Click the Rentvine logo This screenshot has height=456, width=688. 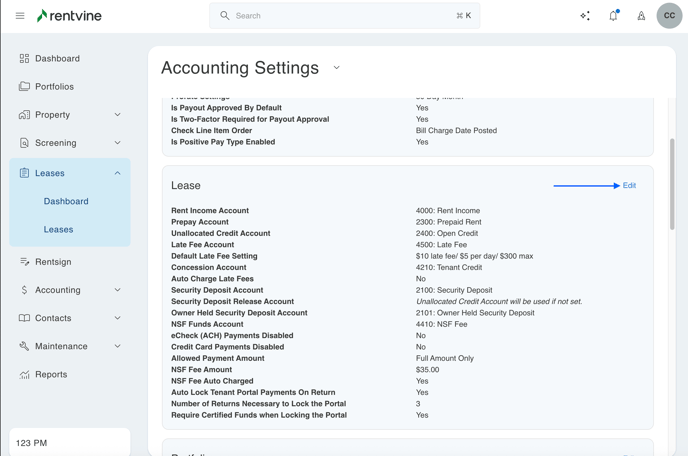[x=69, y=16]
